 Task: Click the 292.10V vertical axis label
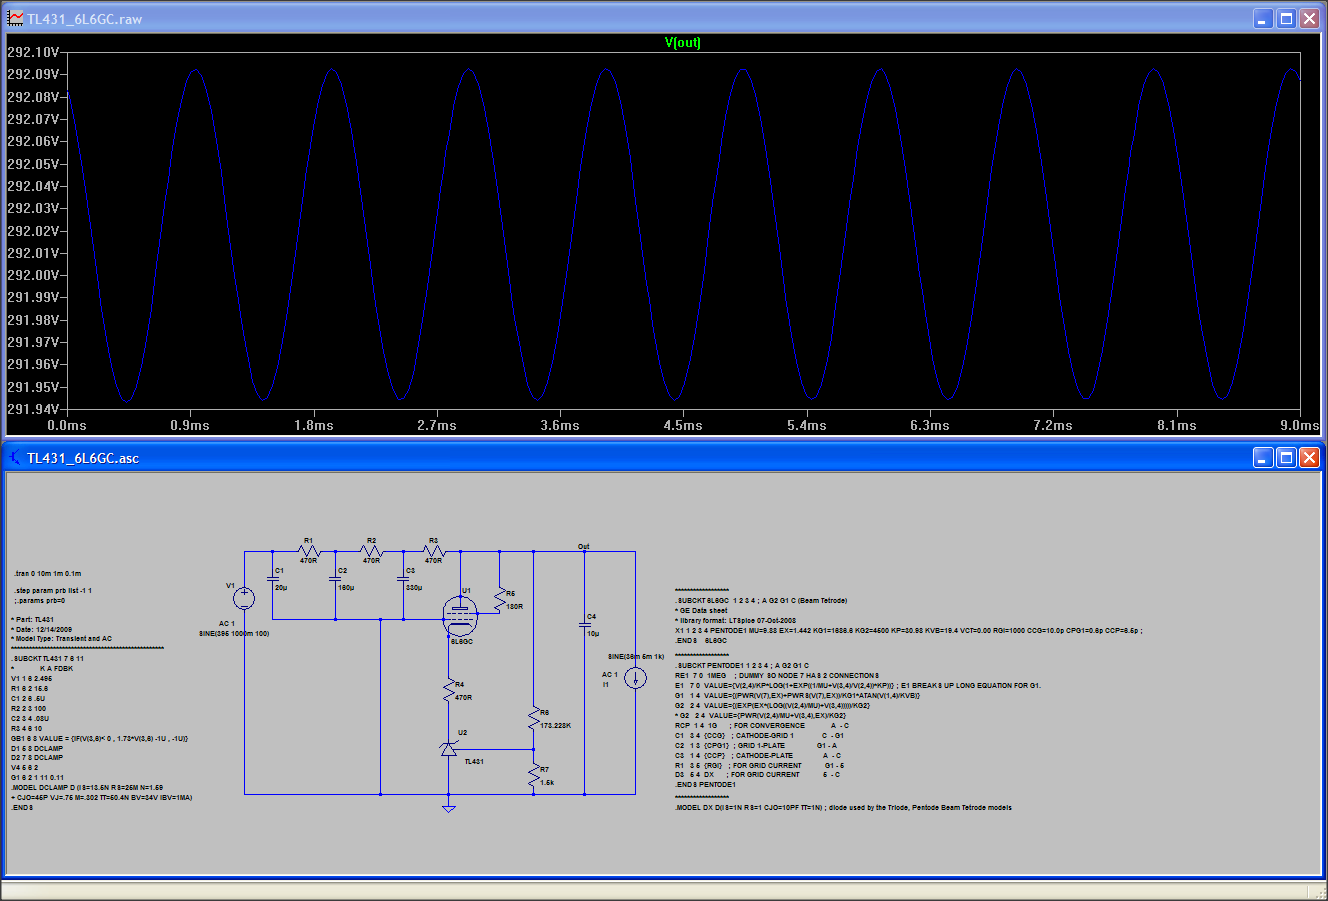pos(33,52)
